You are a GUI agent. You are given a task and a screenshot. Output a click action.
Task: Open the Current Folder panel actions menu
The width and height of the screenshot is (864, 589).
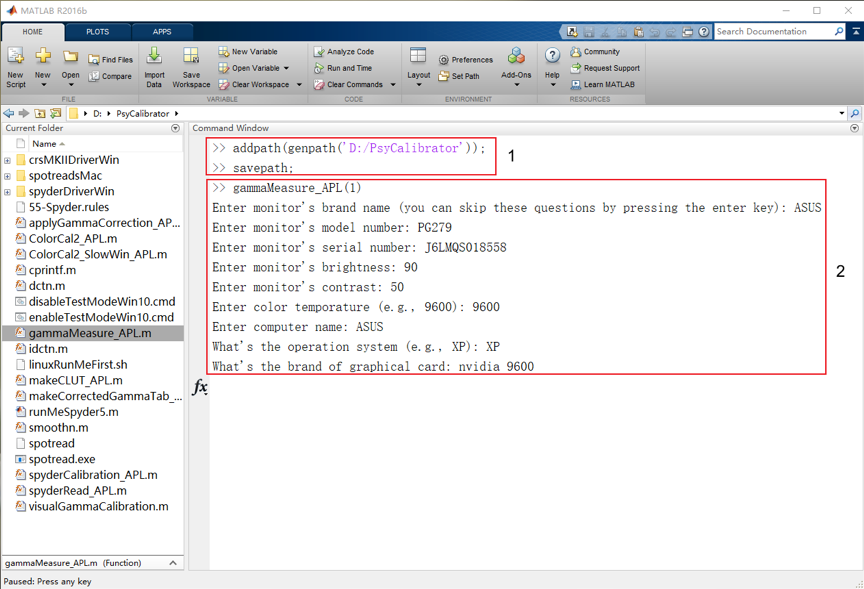pos(175,128)
